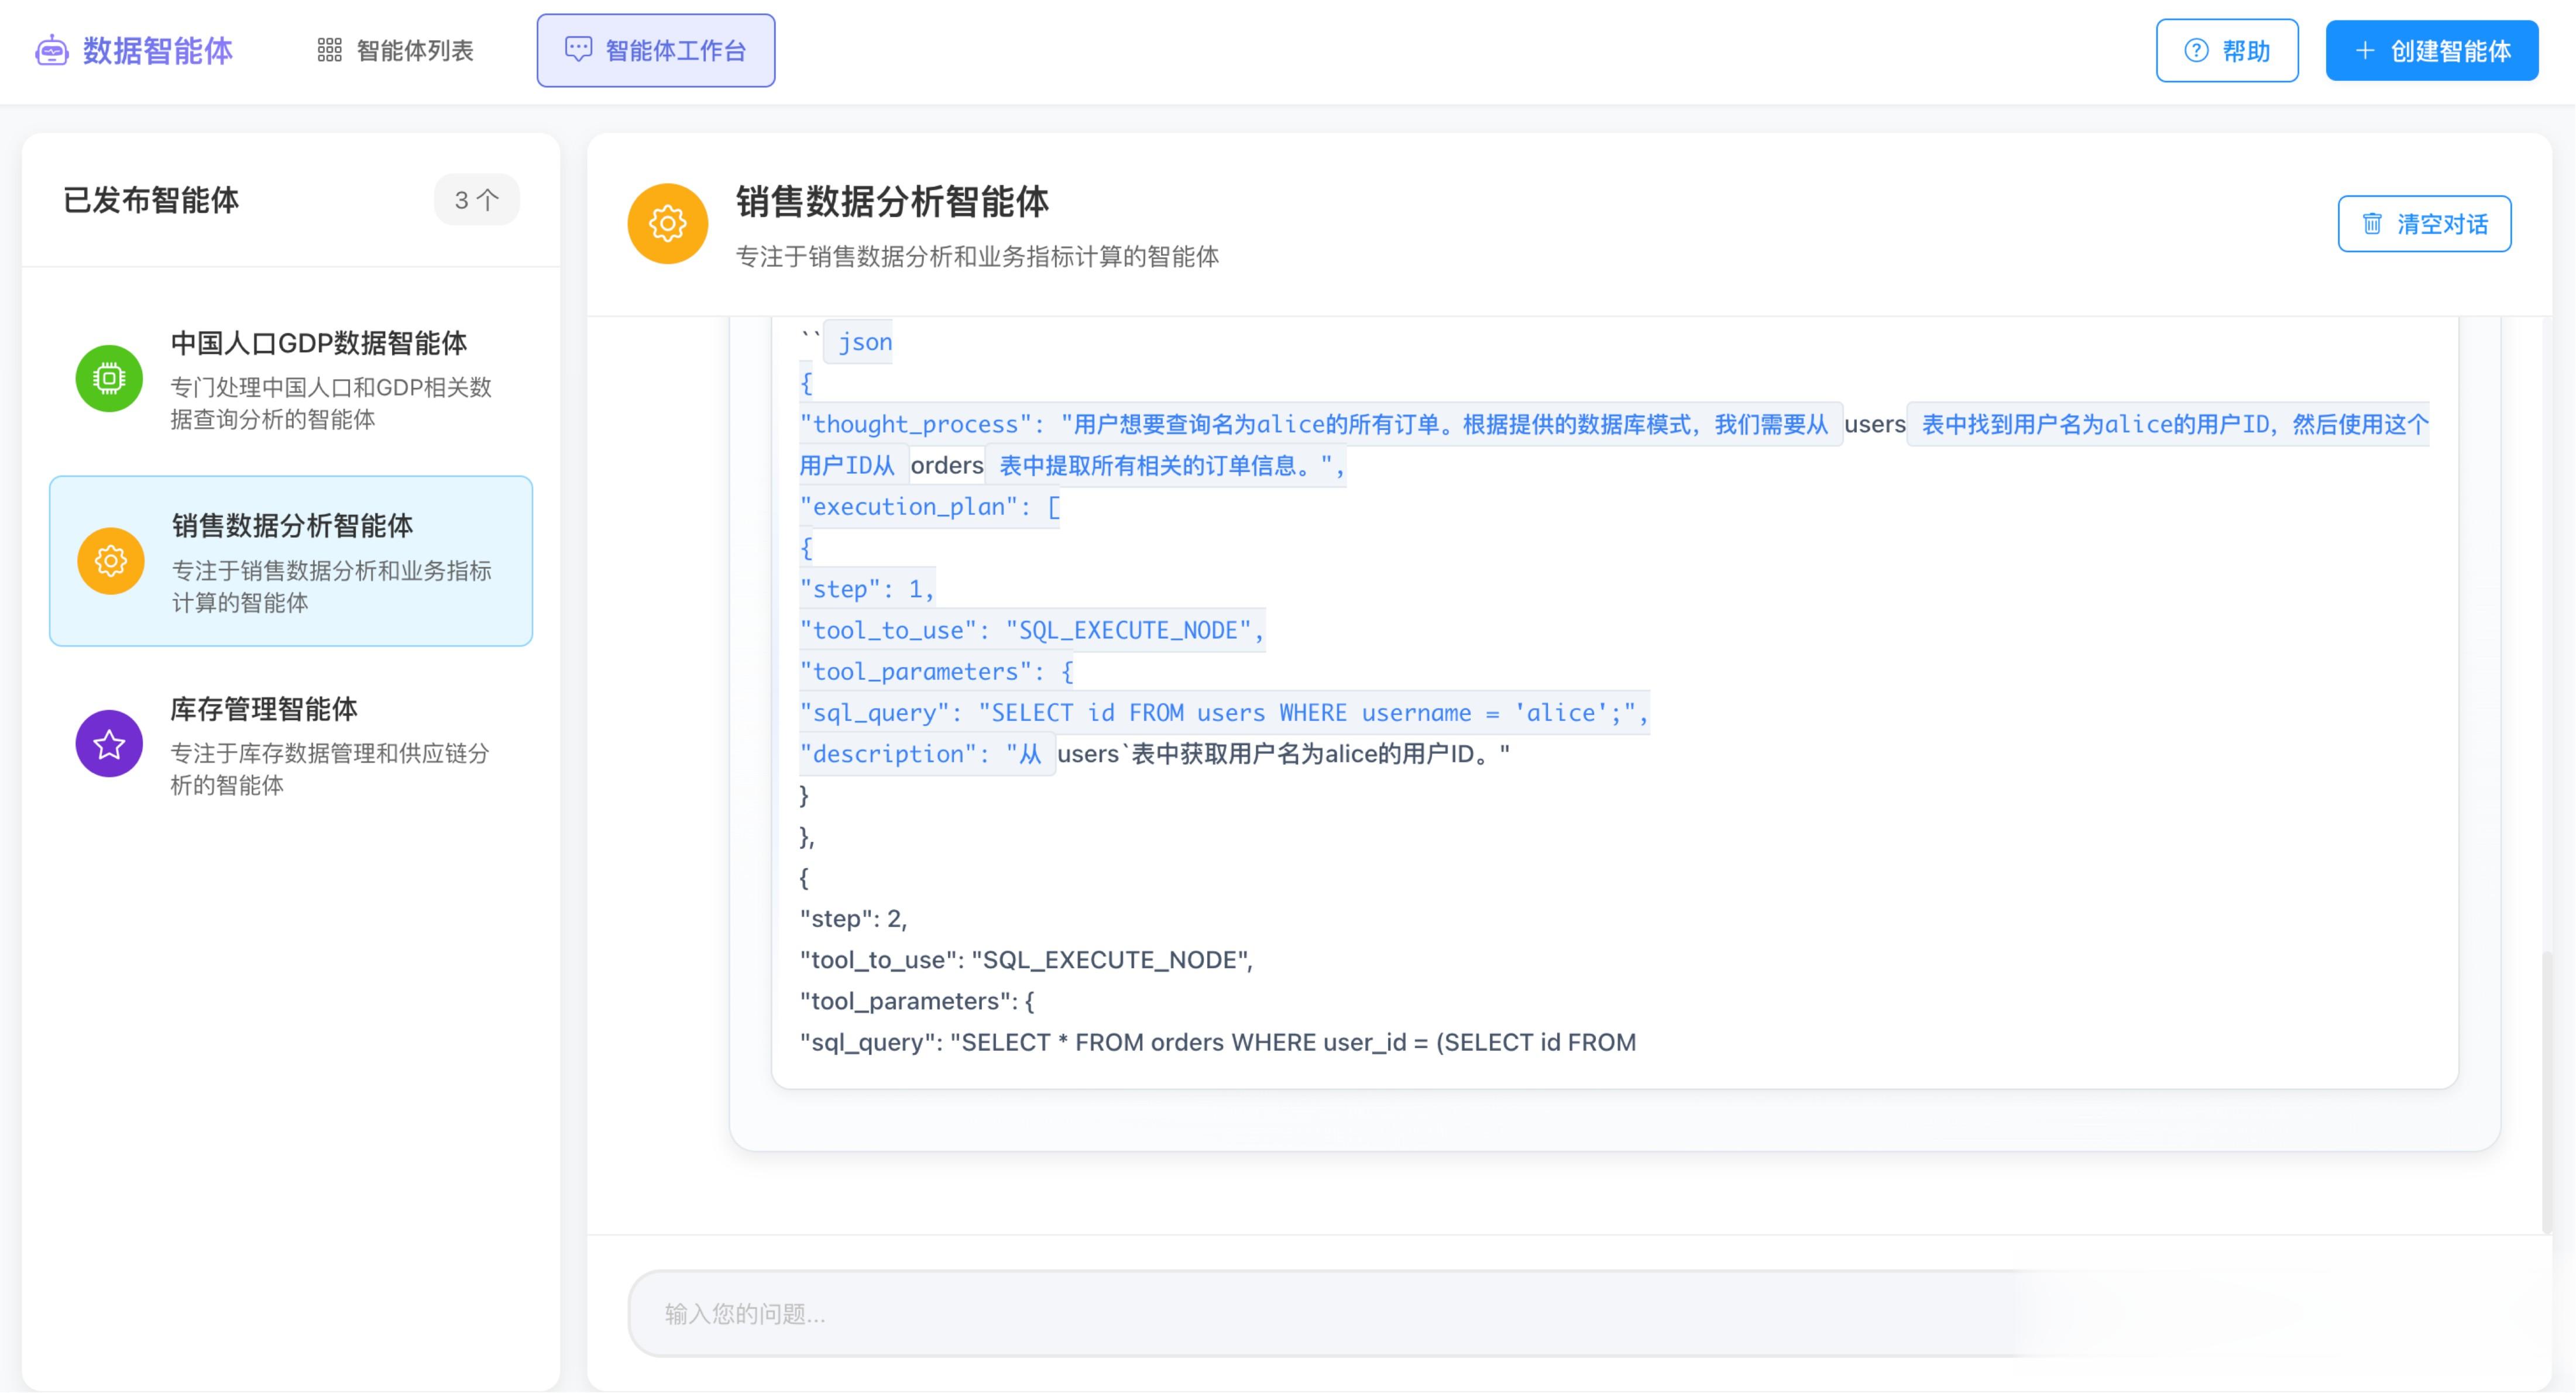2576x1393 pixels.
Task: Click the plus icon in 创建智能体
Action: [2364, 51]
